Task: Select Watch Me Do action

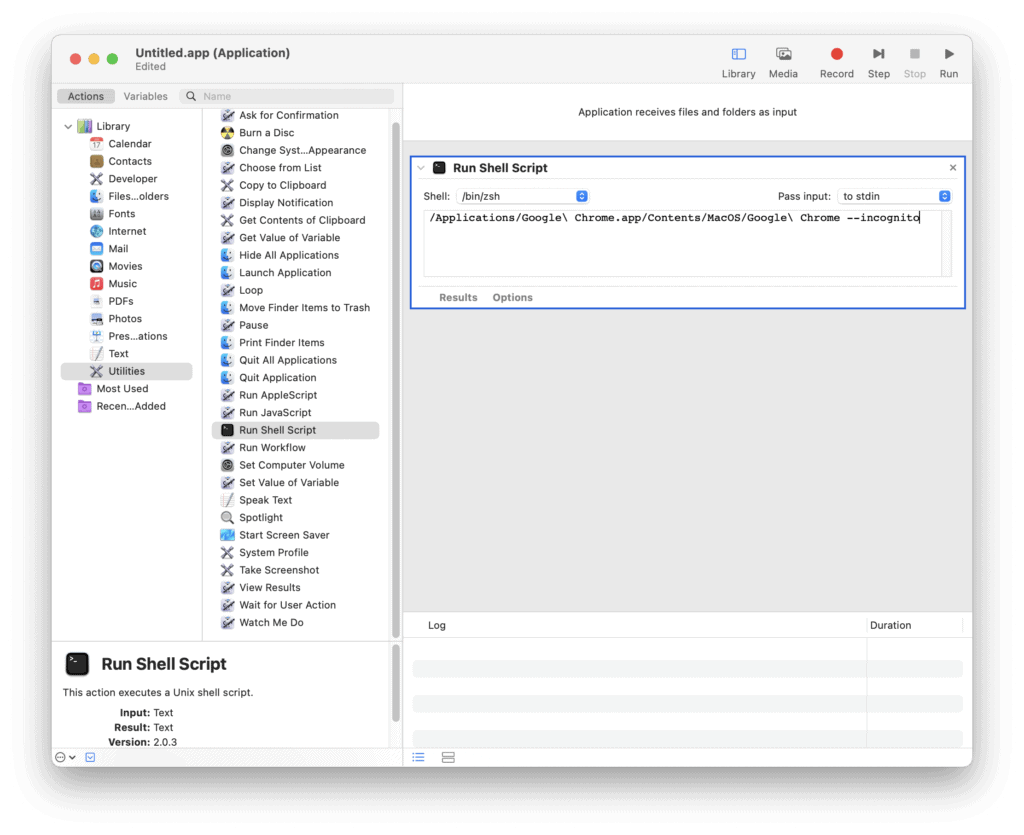Action: click(271, 623)
